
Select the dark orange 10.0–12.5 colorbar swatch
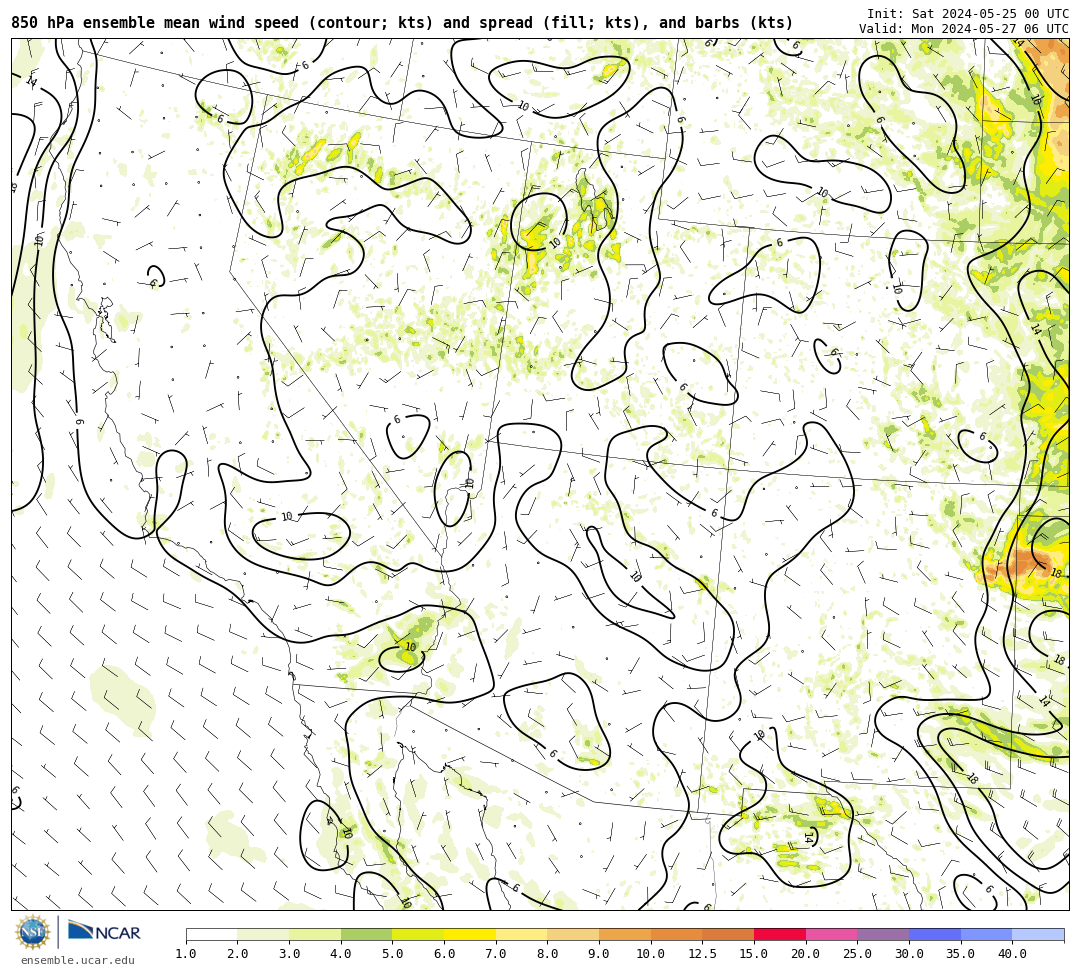(x=676, y=934)
